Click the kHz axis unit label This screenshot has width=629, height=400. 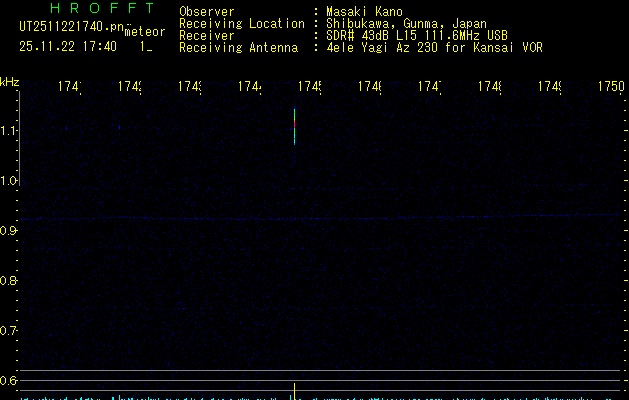[10, 81]
